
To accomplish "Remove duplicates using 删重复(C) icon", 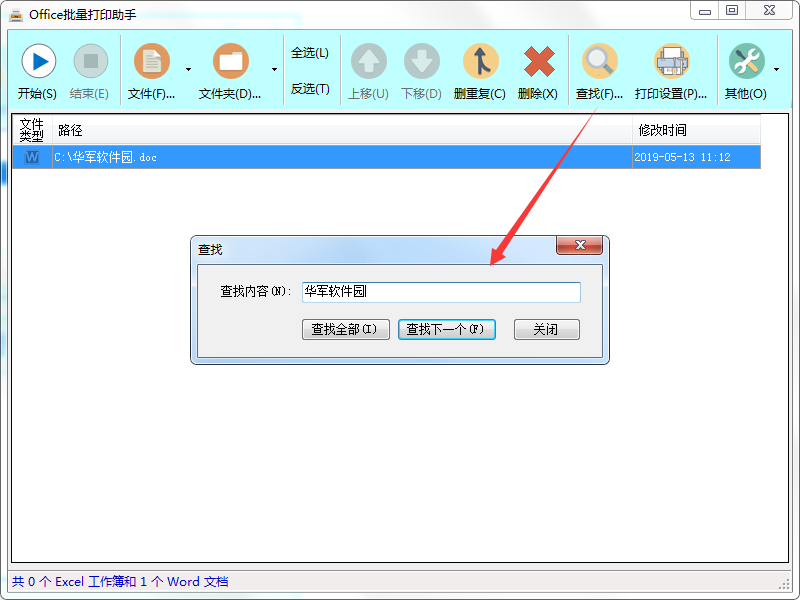I will click(482, 62).
